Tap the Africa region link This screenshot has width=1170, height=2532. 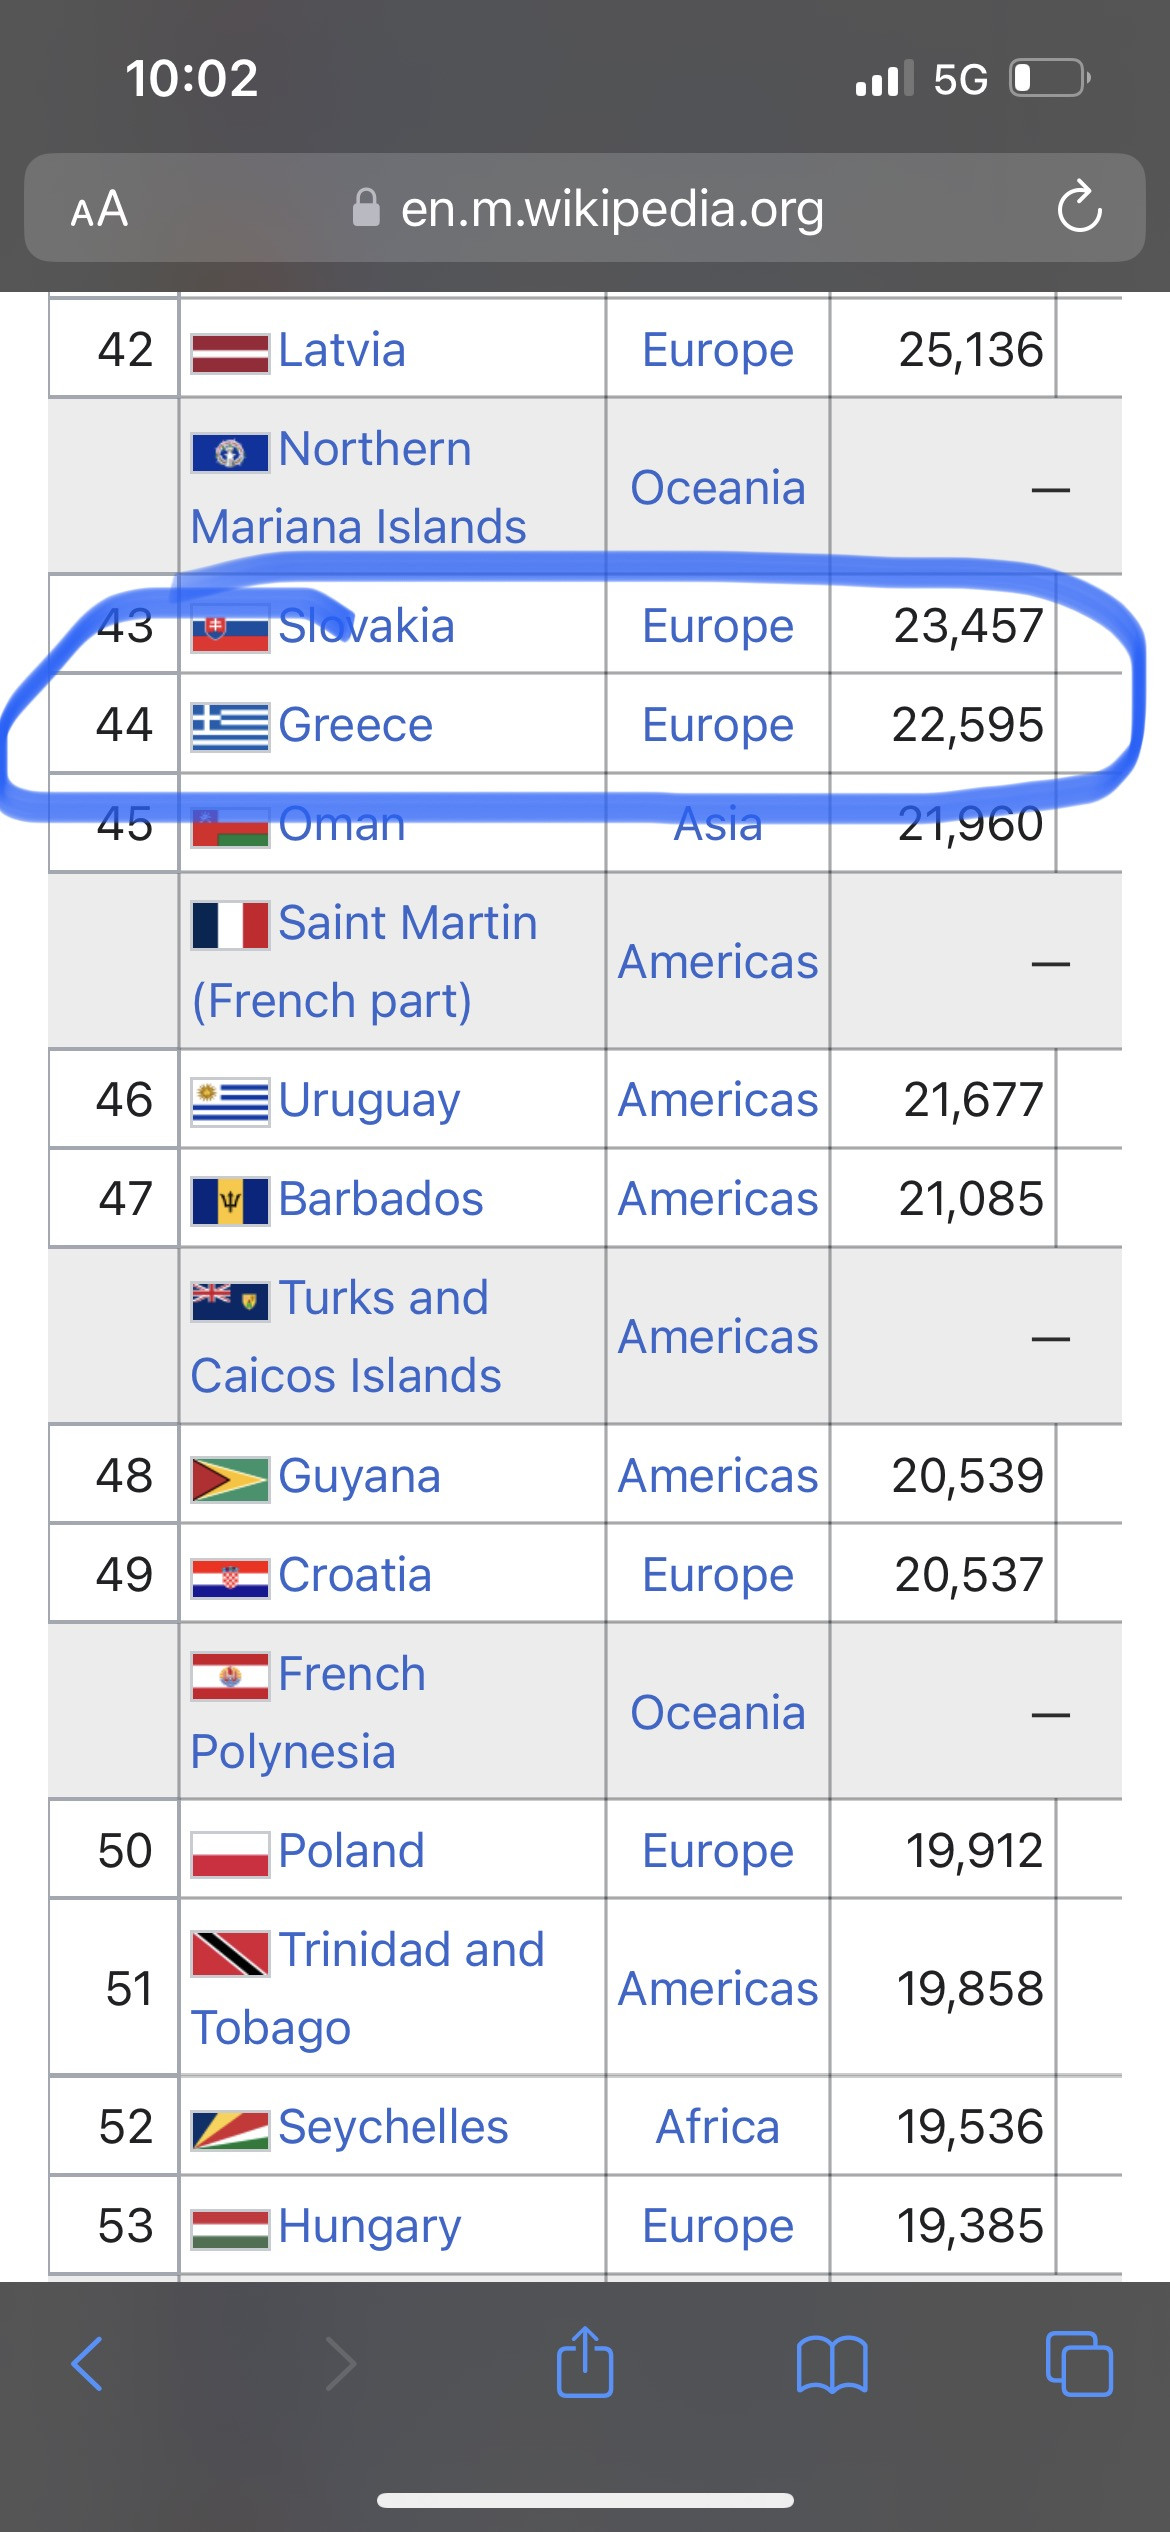[x=717, y=2126]
